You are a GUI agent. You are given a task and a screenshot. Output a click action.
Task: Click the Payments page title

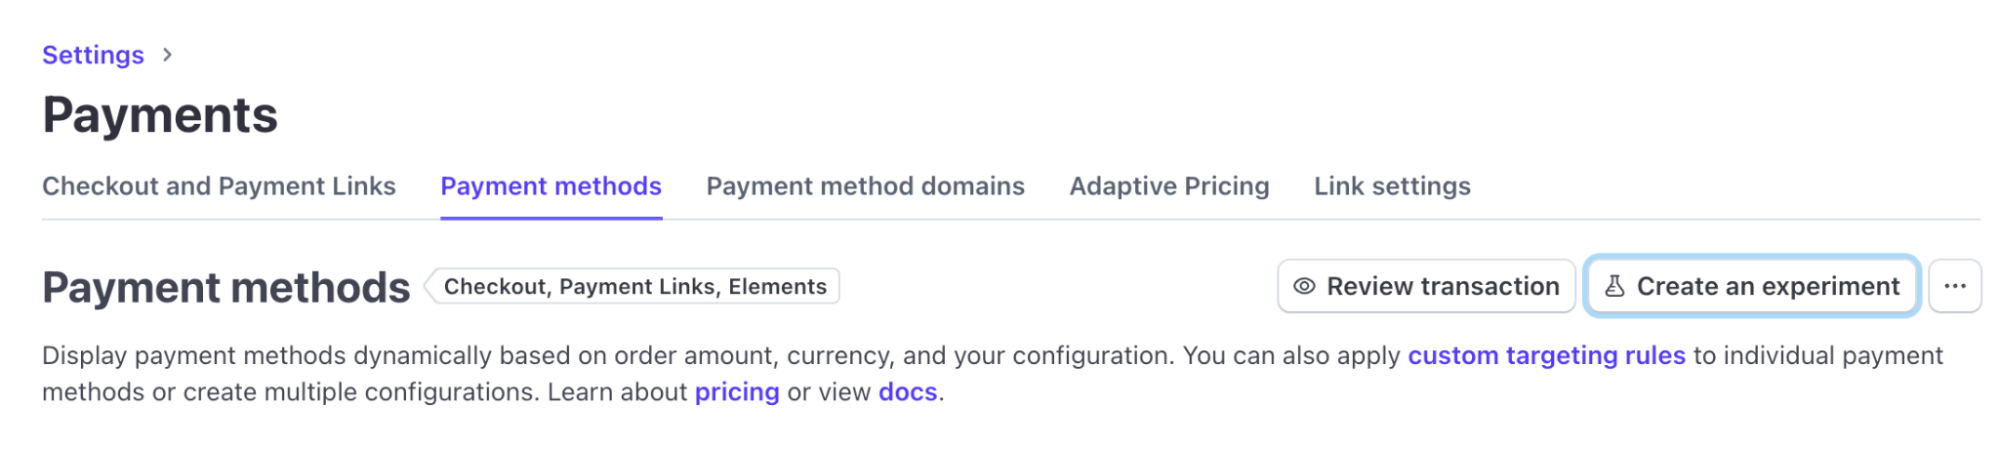click(160, 115)
